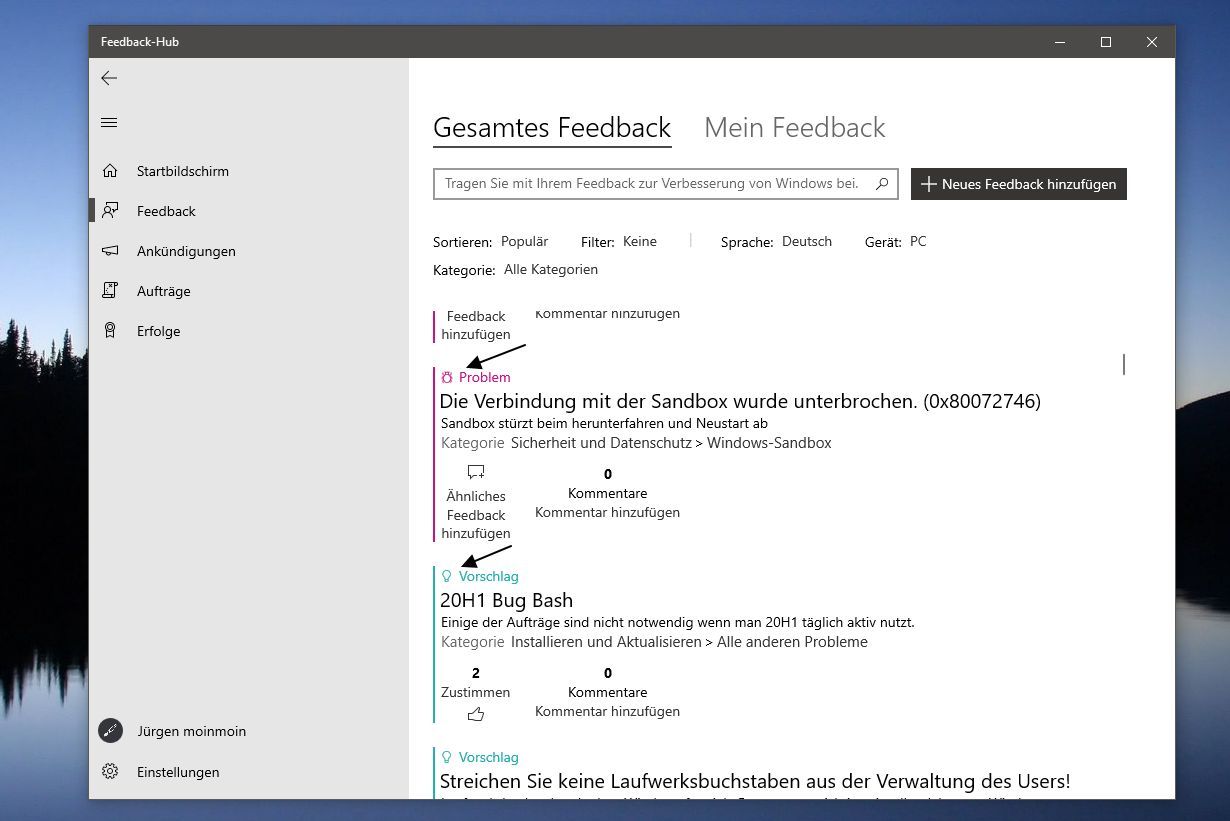Open the 20H1 Bug Bash feedback title
1230x821 pixels.
pyautogui.click(x=506, y=600)
